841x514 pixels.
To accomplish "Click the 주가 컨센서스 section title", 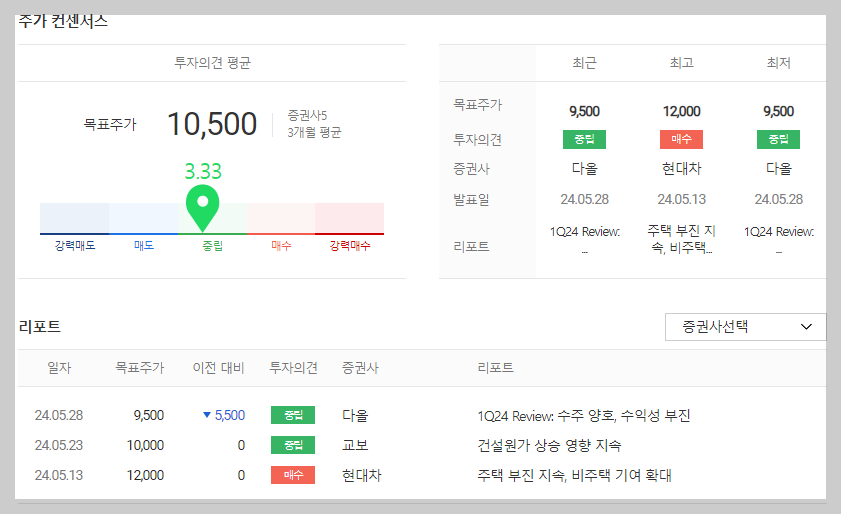I will [63, 21].
